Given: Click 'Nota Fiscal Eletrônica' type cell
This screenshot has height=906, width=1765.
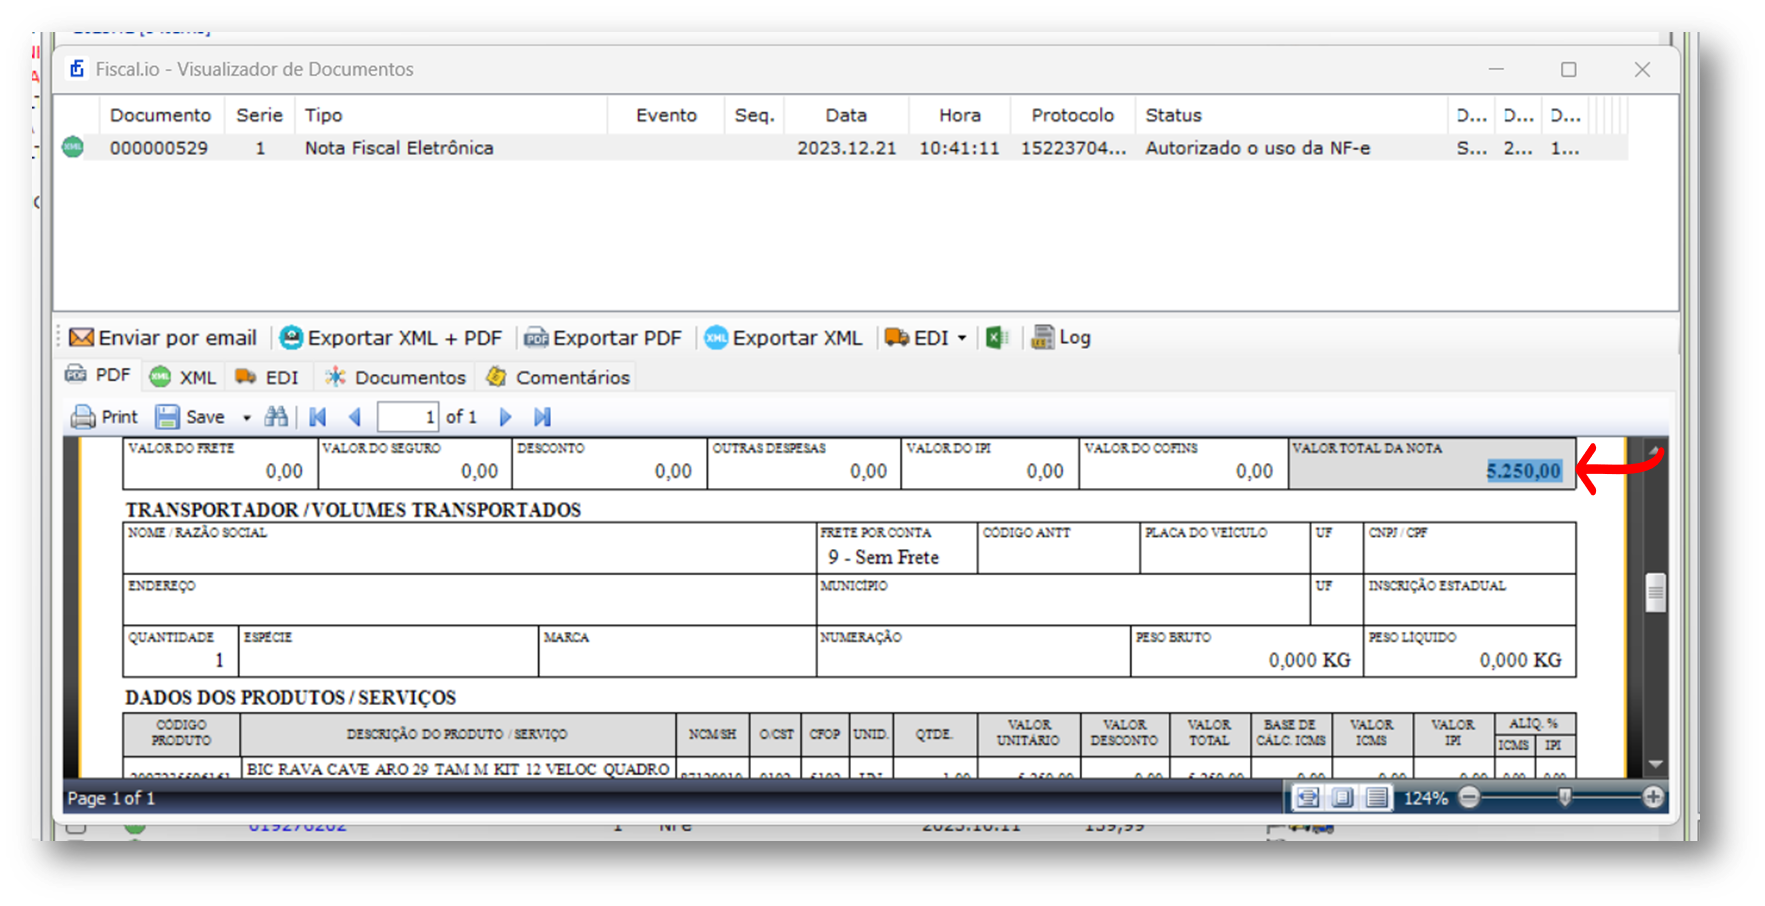Looking at the screenshot, I should [x=399, y=148].
